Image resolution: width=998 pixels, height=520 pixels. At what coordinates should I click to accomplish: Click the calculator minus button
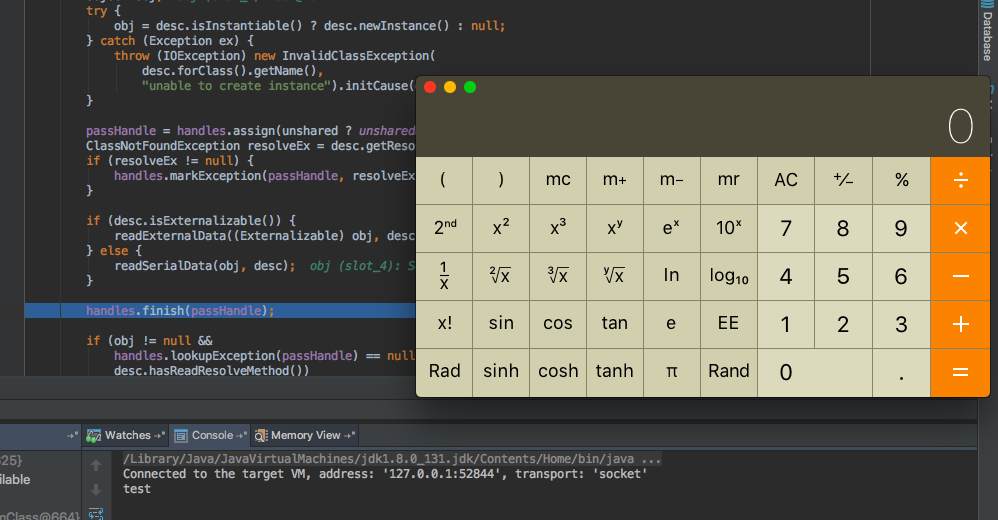pos(960,276)
